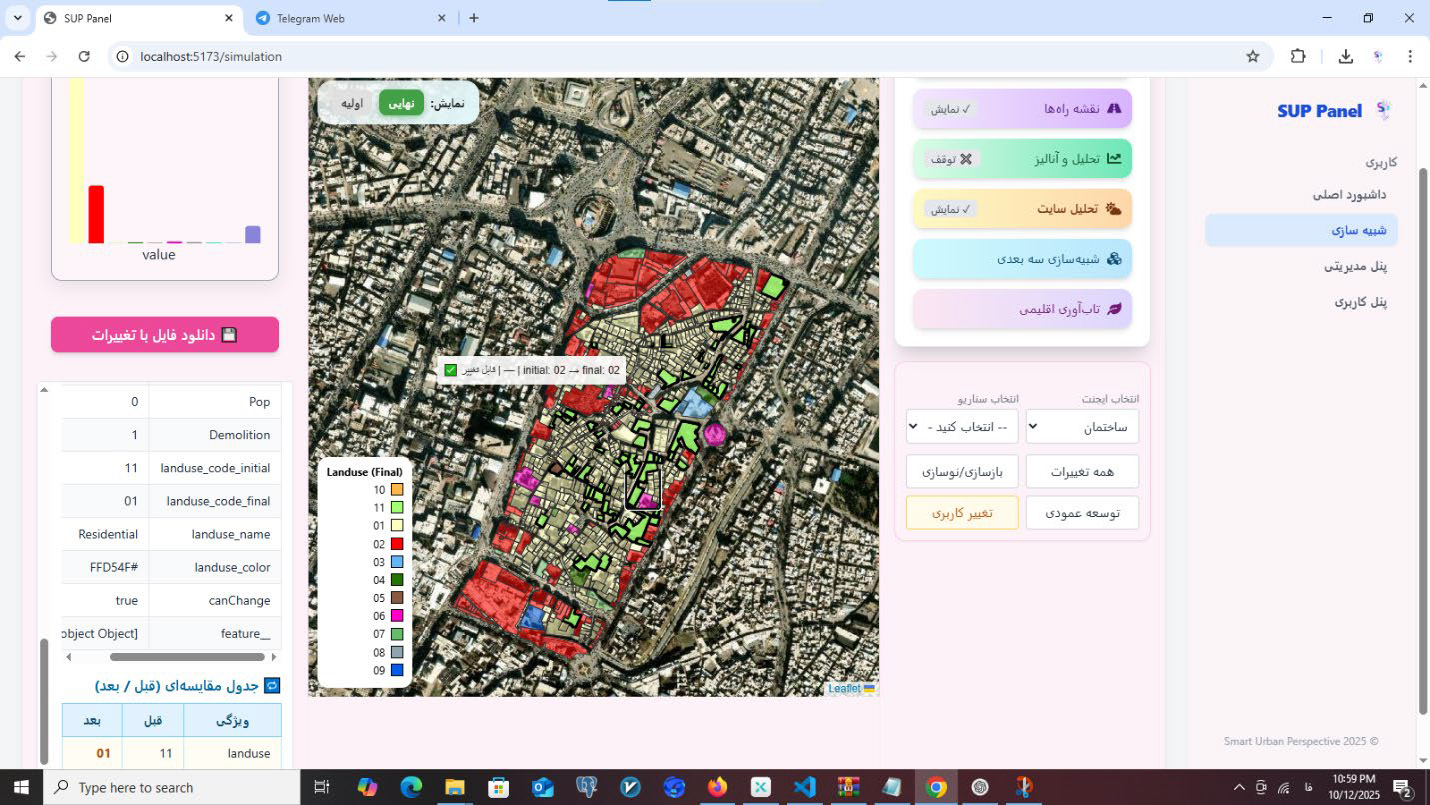Click legend swatch for landuse 02
This screenshot has height=805, width=1430.
[x=397, y=544]
